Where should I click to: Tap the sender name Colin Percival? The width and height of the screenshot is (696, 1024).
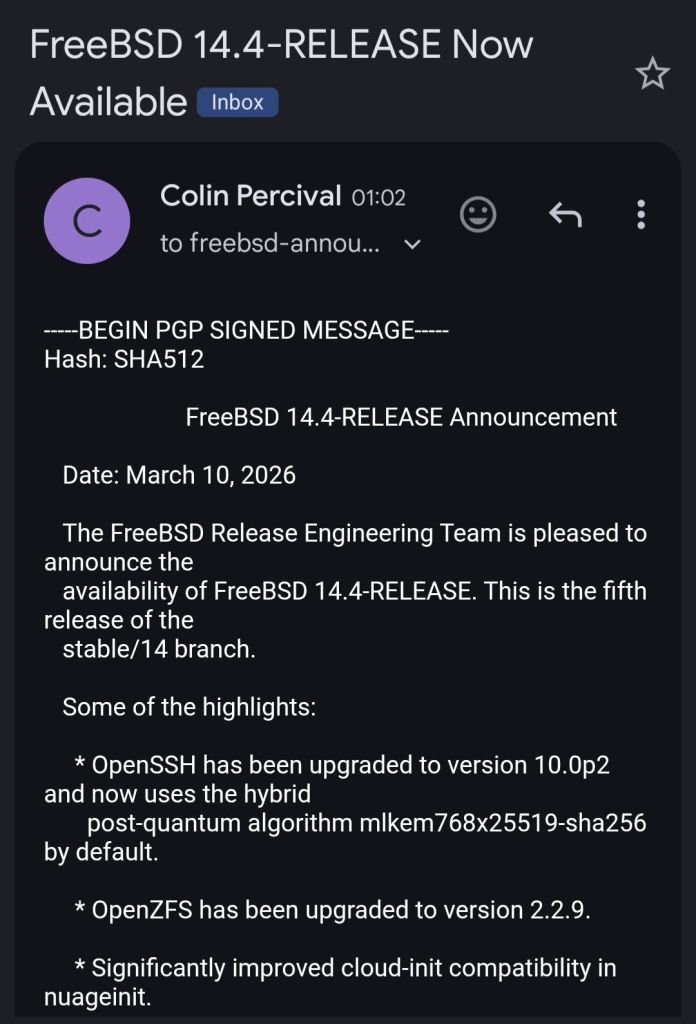[x=250, y=196]
